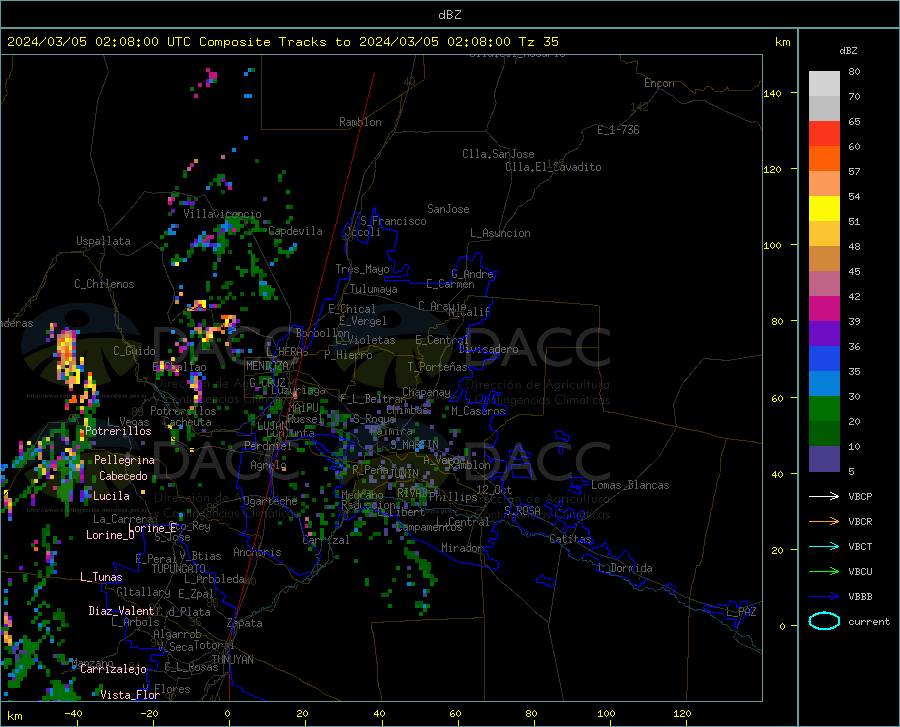This screenshot has width=900, height=727.
Task: Click the L_Tunas label
Action: pos(101,577)
